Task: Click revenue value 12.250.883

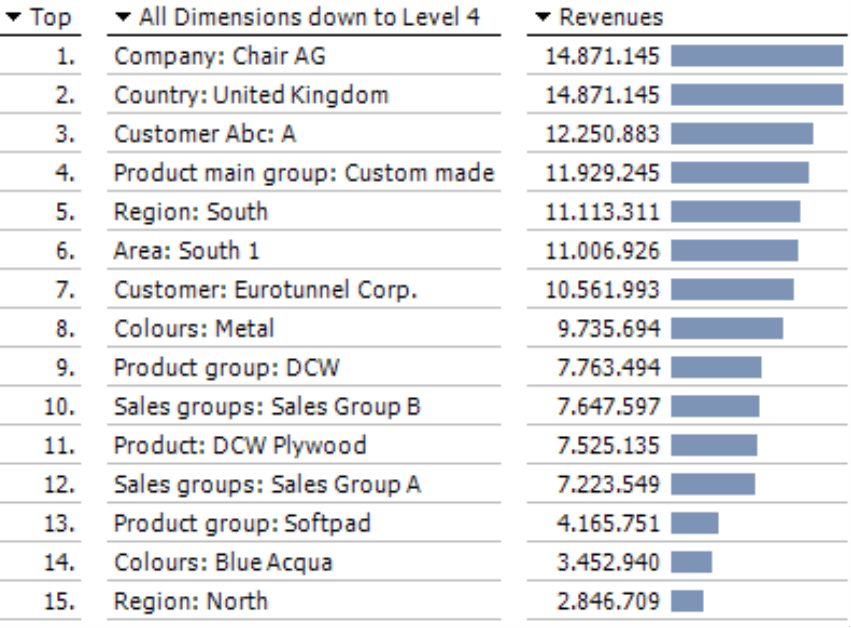Action: click(x=602, y=134)
